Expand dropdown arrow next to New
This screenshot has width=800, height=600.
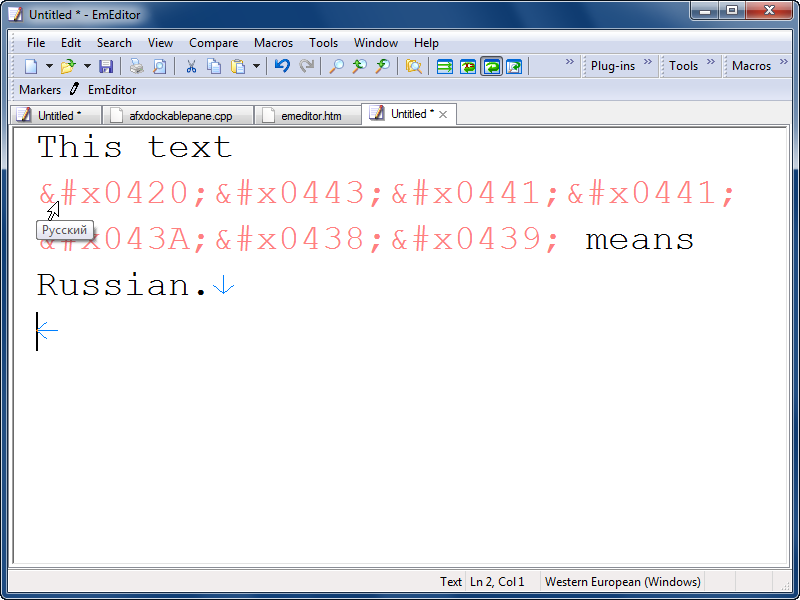click(49, 66)
